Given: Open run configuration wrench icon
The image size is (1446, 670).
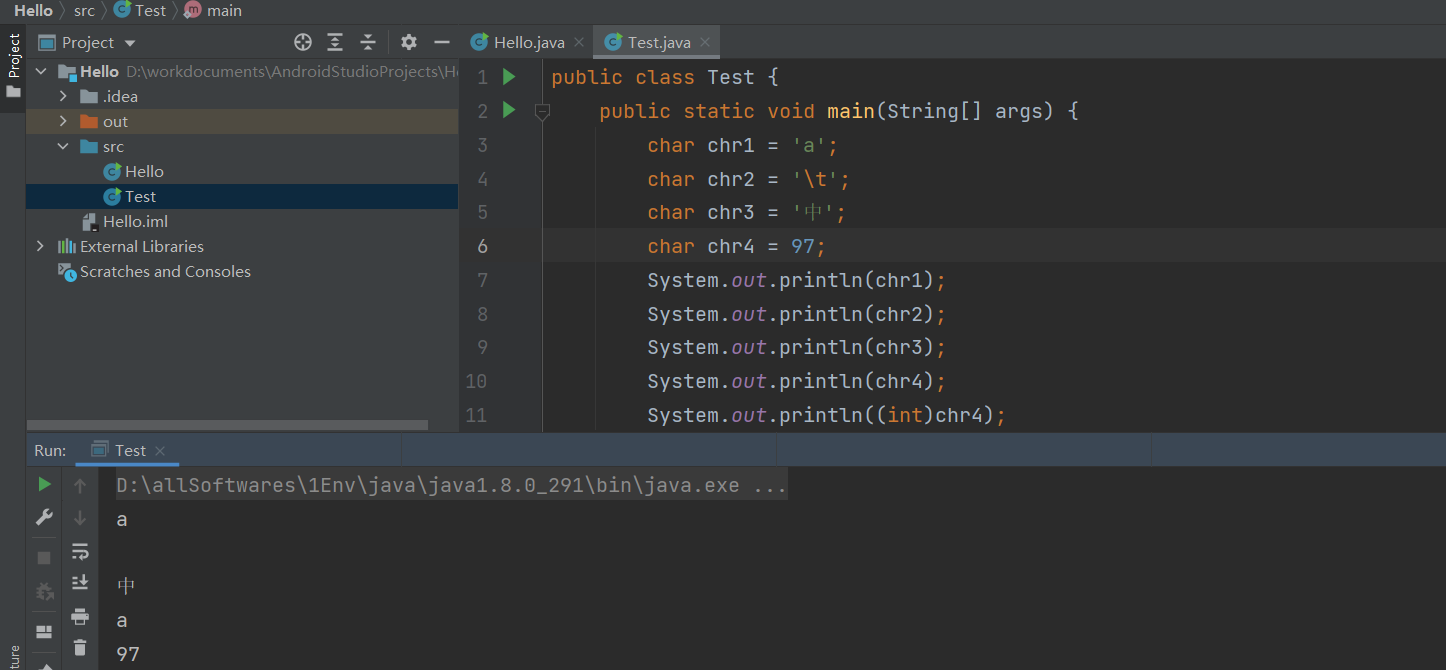Looking at the screenshot, I should coord(44,517).
